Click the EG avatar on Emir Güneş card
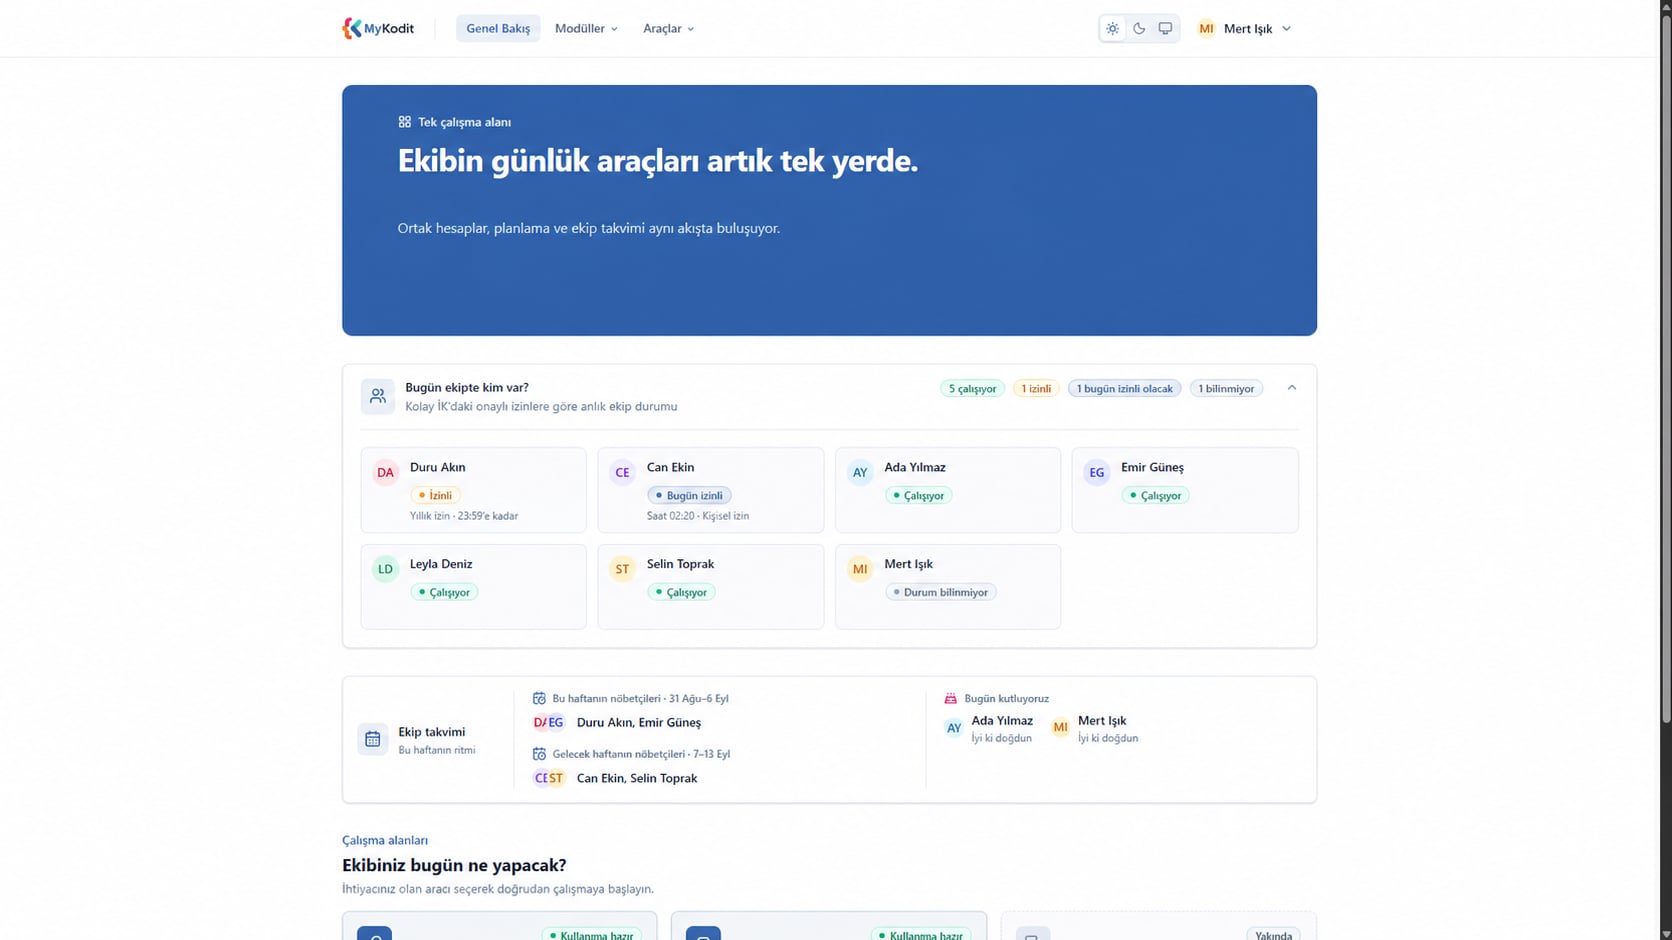 [x=1097, y=472]
